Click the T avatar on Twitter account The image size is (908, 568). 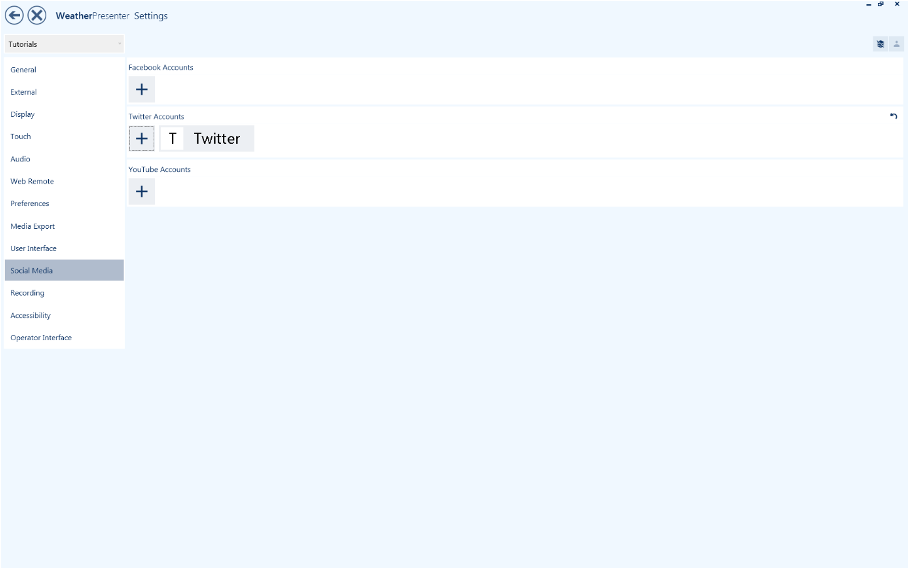pos(173,139)
